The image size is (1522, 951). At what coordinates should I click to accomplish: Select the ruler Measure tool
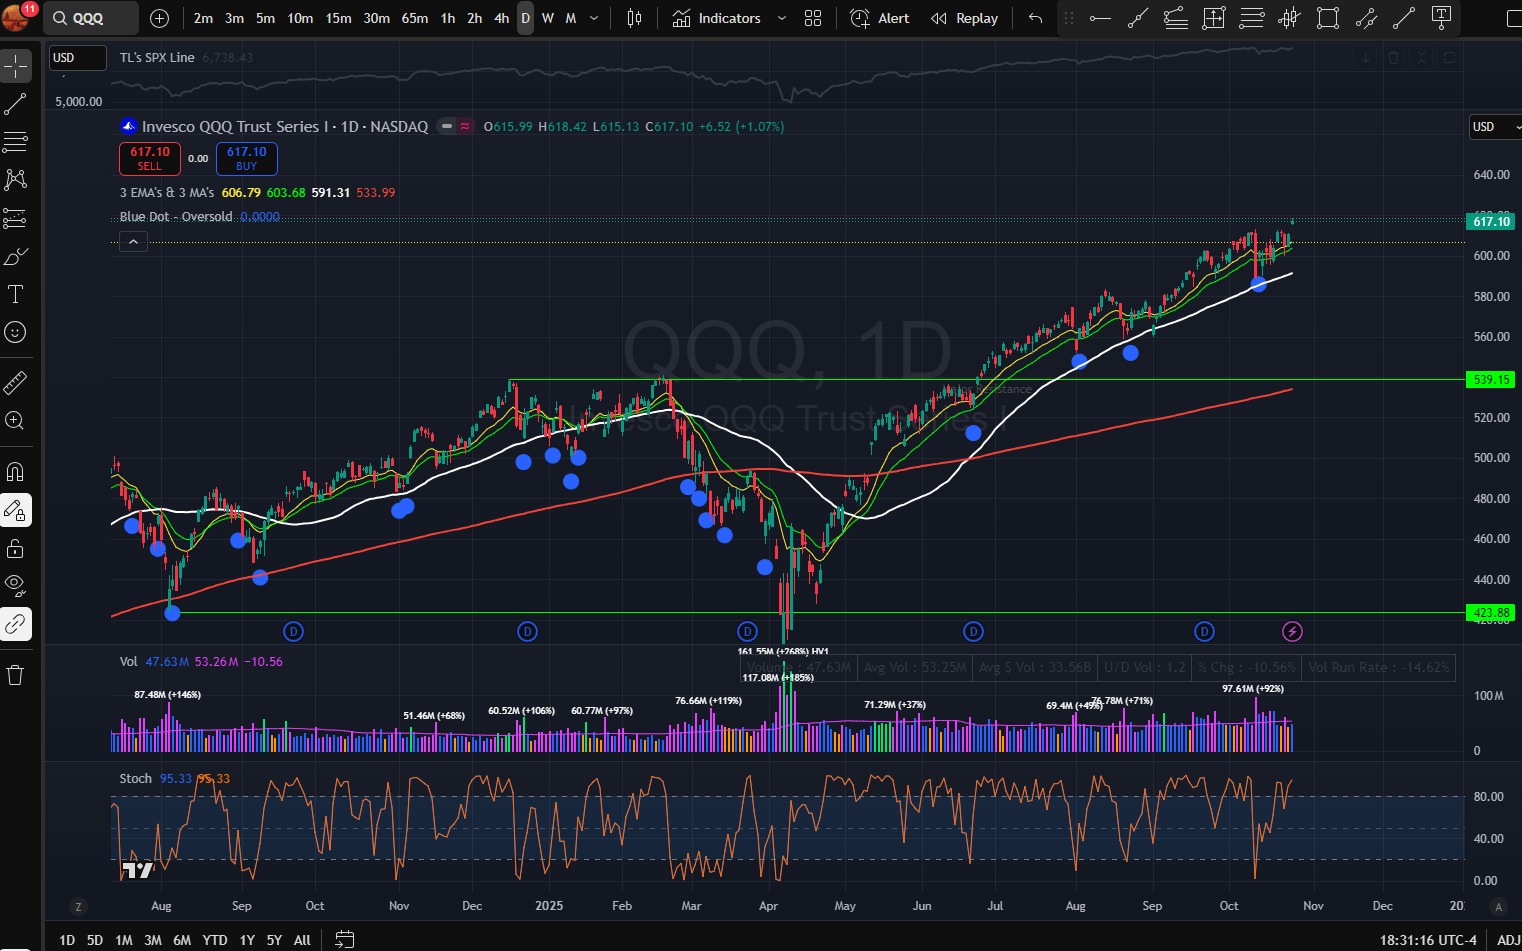(16, 383)
